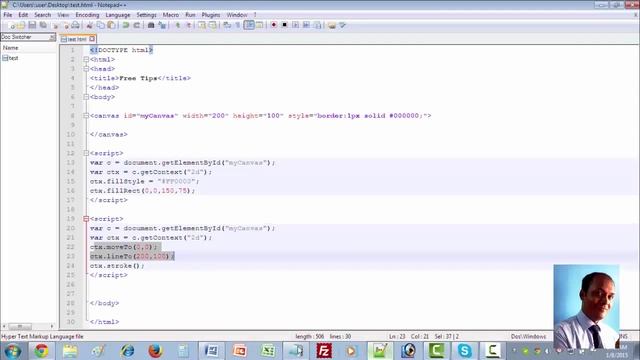Click the Copy toolbar icon
Screen dimensions: 640x360
[x=101, y=25]
